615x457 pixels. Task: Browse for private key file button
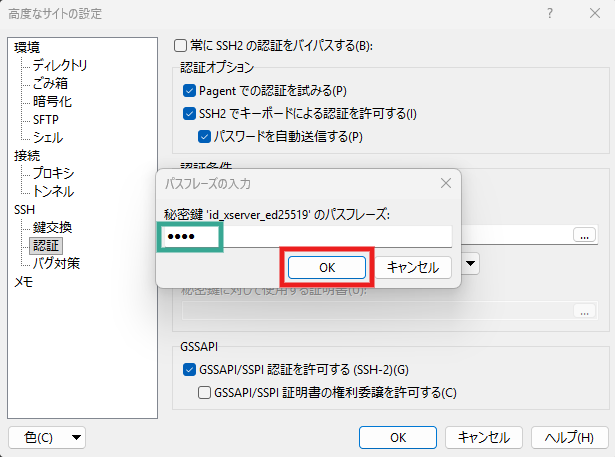tap(584, 234)
